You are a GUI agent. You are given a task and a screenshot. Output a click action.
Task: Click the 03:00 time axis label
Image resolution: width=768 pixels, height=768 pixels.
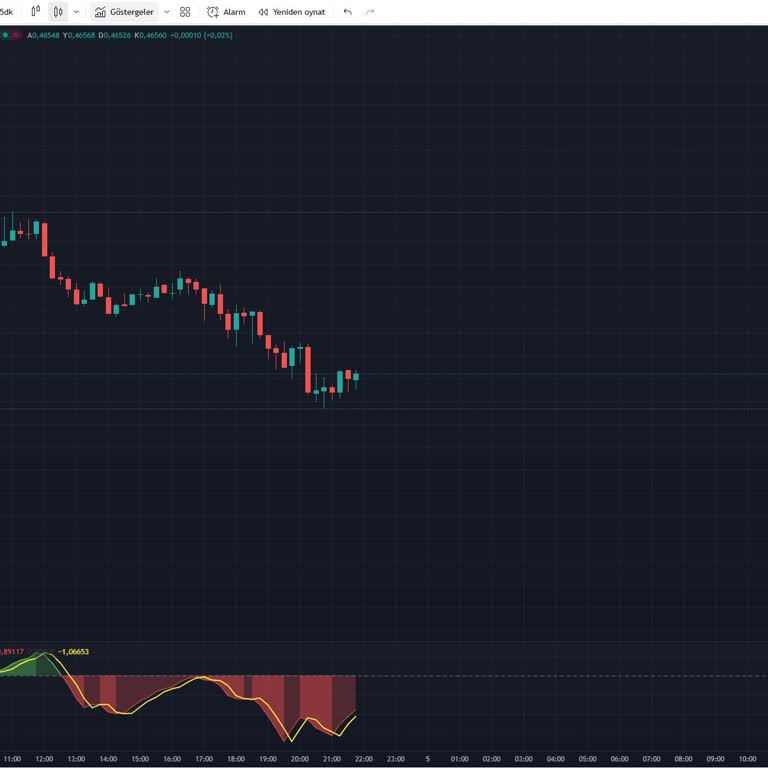point(524,759)
